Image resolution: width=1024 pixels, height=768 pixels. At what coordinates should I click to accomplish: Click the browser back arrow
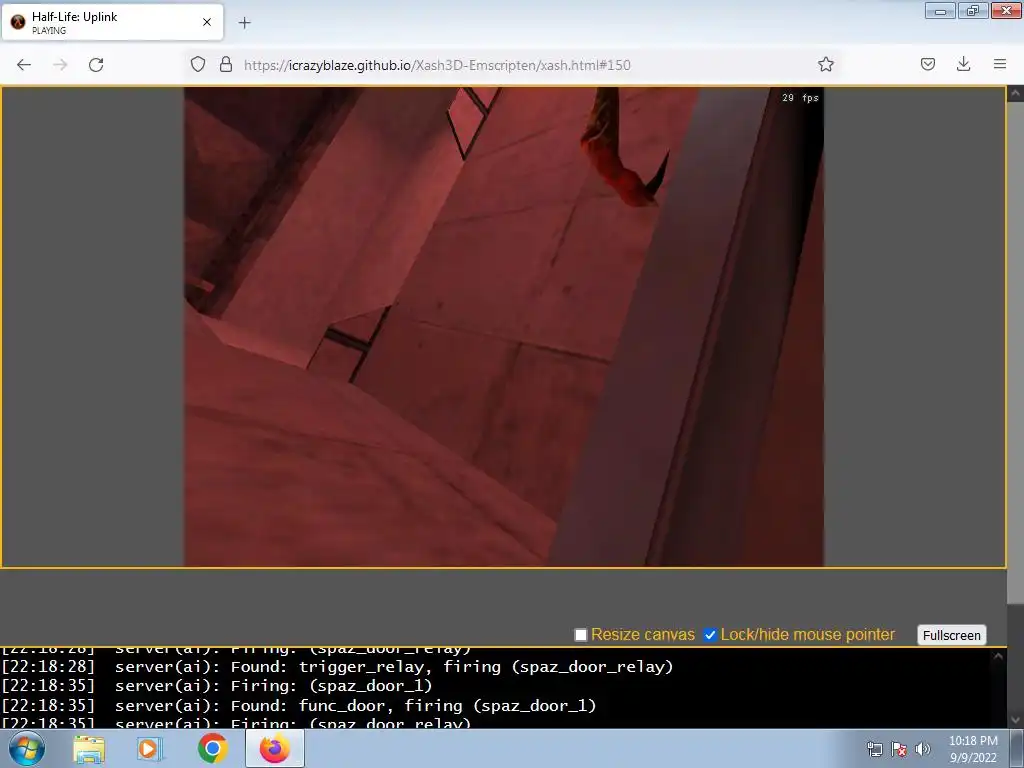click(x=24, y=65)
